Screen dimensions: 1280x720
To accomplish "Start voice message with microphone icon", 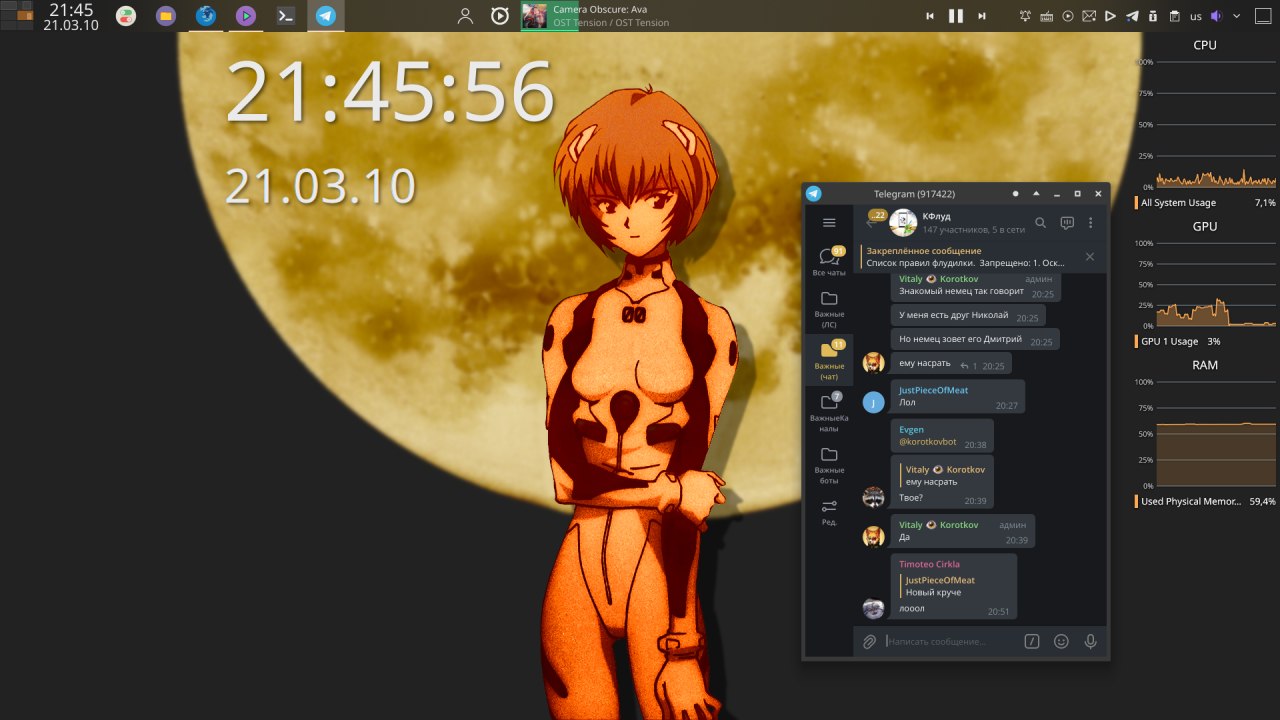I will pyautogui.click(x=1091, y=641).
